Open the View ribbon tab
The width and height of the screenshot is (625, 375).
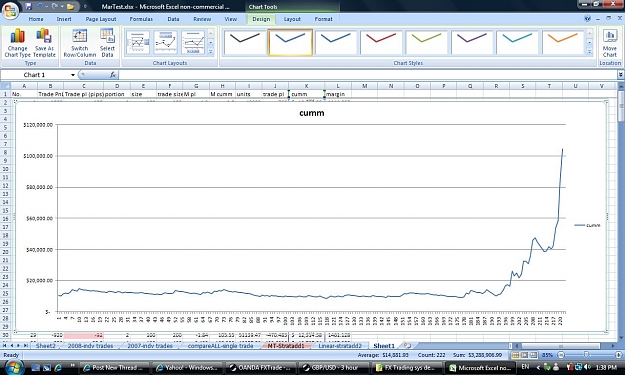(x=230, y=19)
